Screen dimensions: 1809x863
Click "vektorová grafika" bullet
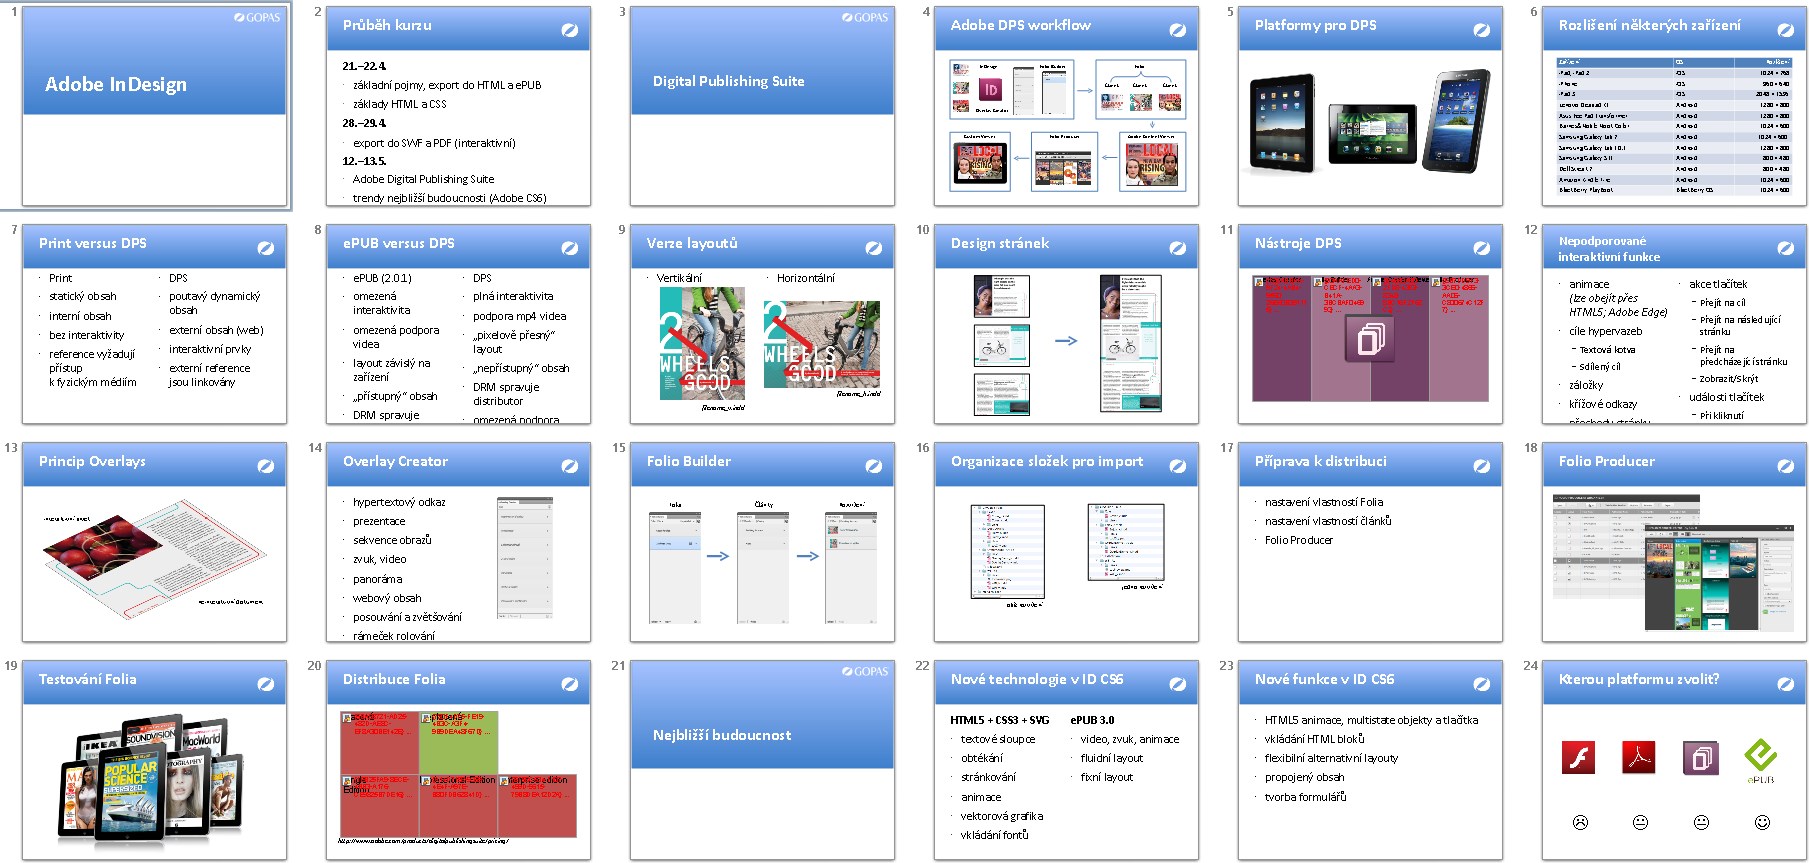[1001, 816]
